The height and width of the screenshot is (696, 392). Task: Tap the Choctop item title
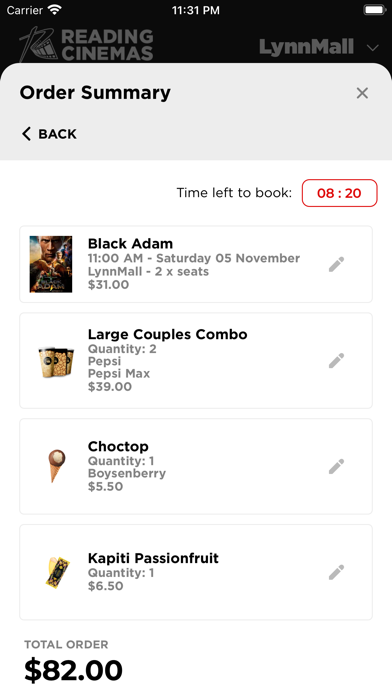point(118,446)
